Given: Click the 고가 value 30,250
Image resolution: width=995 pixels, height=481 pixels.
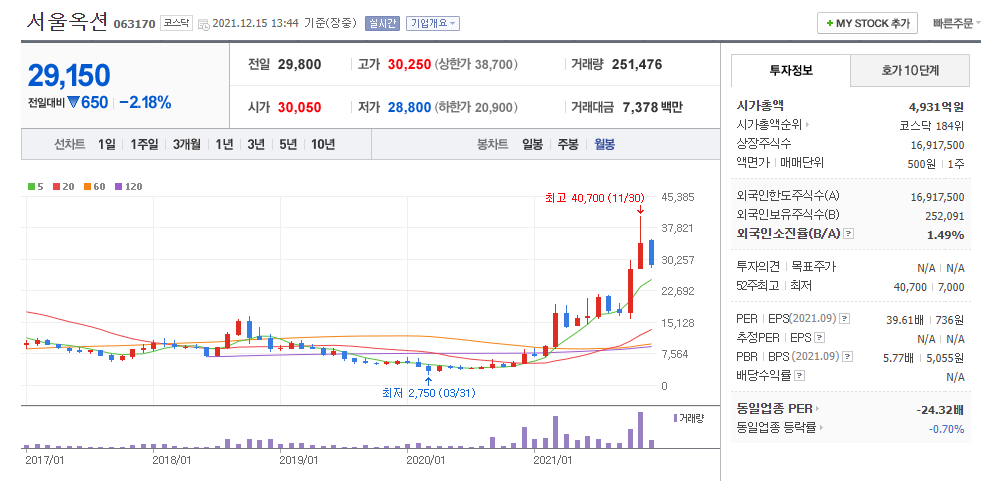Looking at the screenshot, I should point(409,64).
